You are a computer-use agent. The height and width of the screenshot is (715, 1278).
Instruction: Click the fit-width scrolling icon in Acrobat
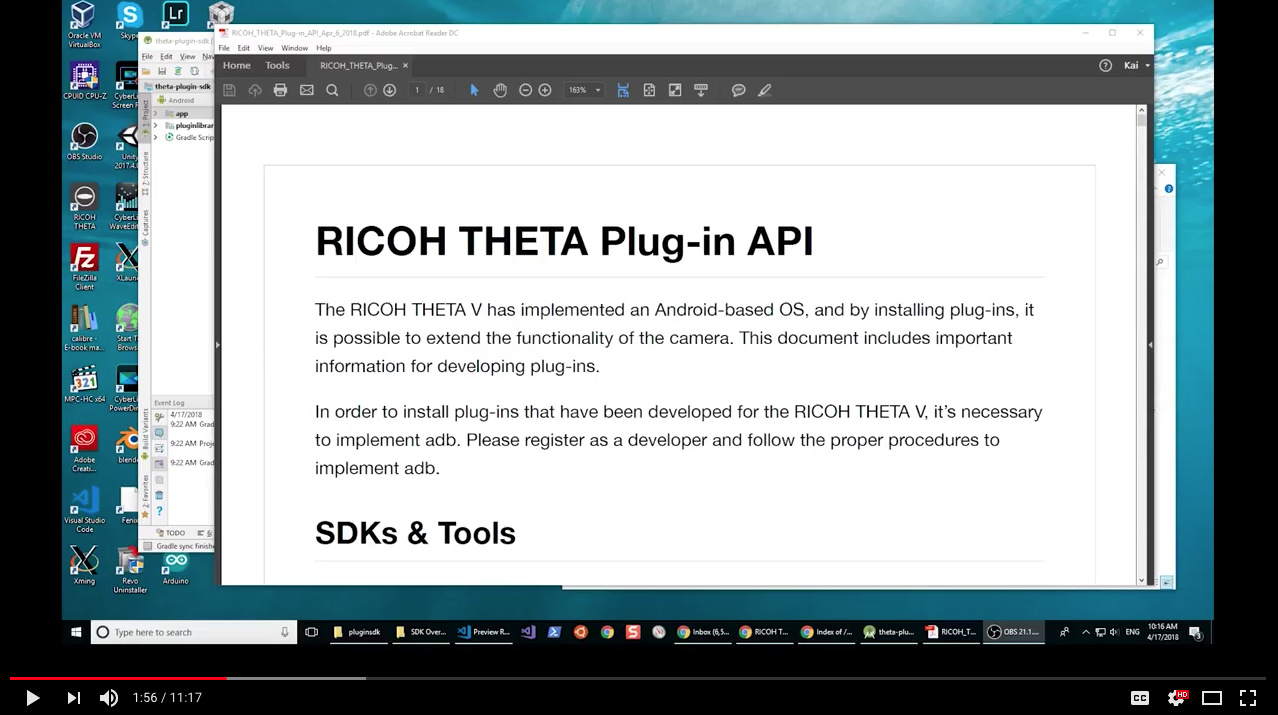(623, 90)
